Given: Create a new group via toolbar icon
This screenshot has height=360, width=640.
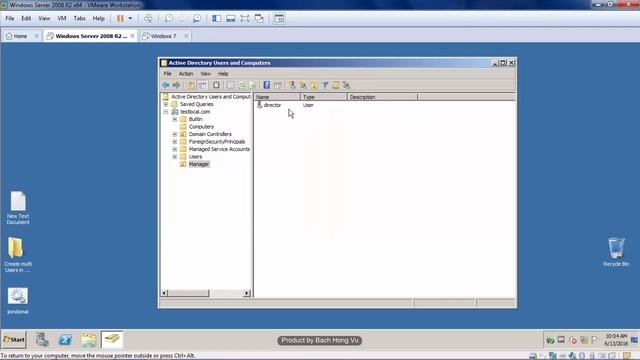Looking at the screenshot, I should (303, 85).
